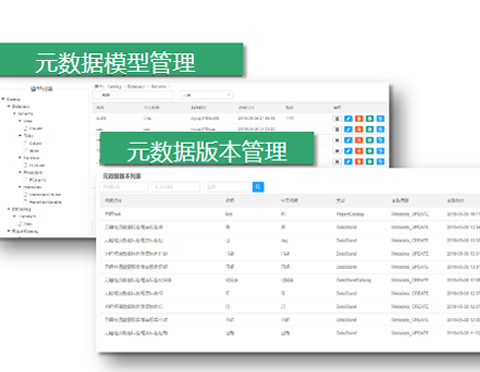Click the green icon in first row
This screenshot has width=480, height=372.
coord(370,118)
